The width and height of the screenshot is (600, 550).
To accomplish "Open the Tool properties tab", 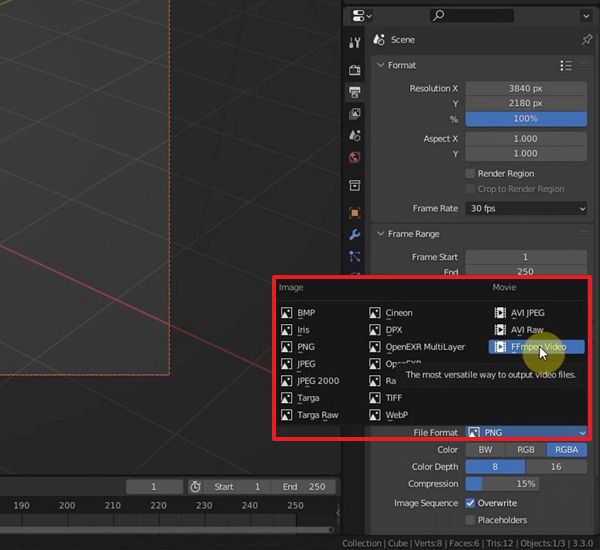I will (354, 42).
